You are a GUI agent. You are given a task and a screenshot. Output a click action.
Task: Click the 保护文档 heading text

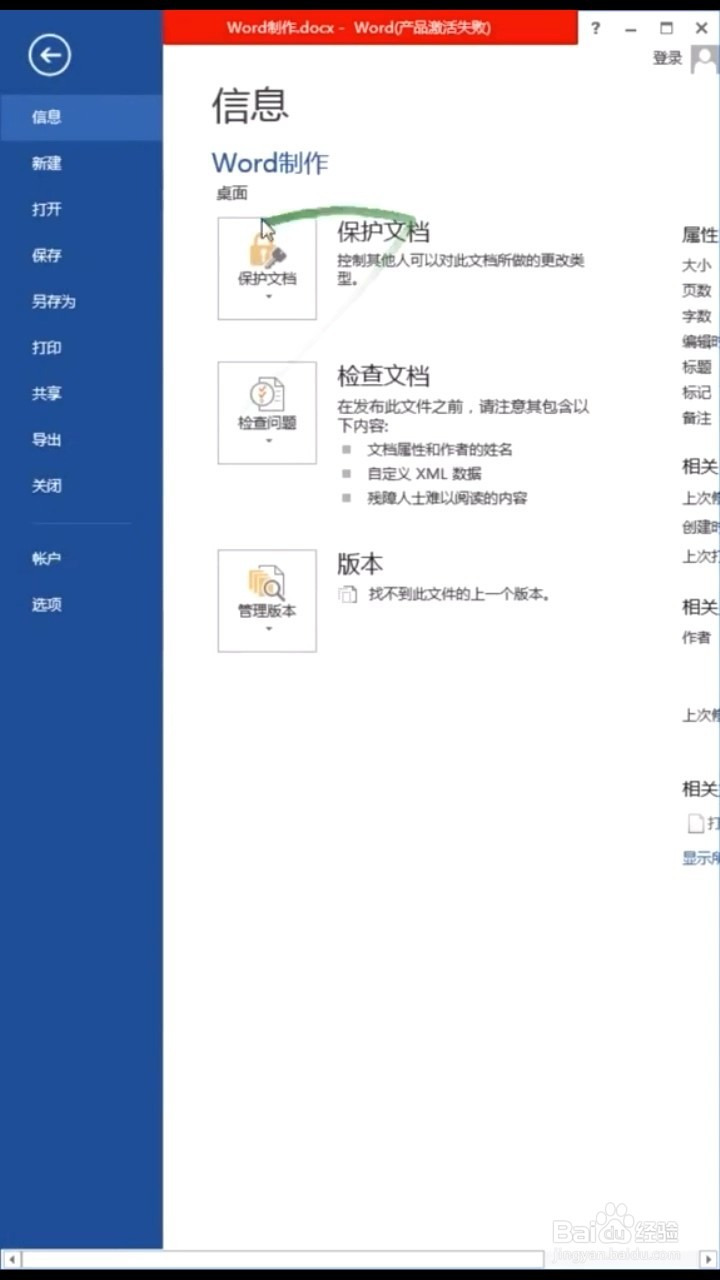pos(383,232)
